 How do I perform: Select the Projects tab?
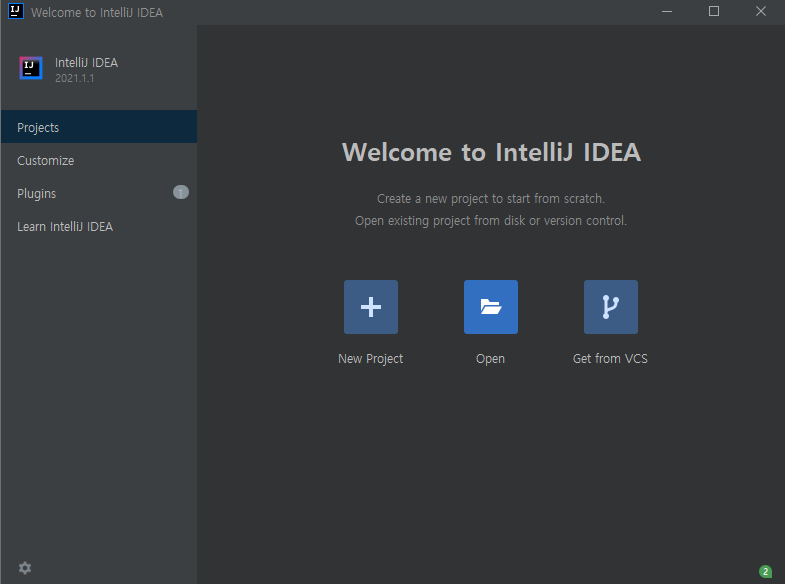(x=99, y=127)
